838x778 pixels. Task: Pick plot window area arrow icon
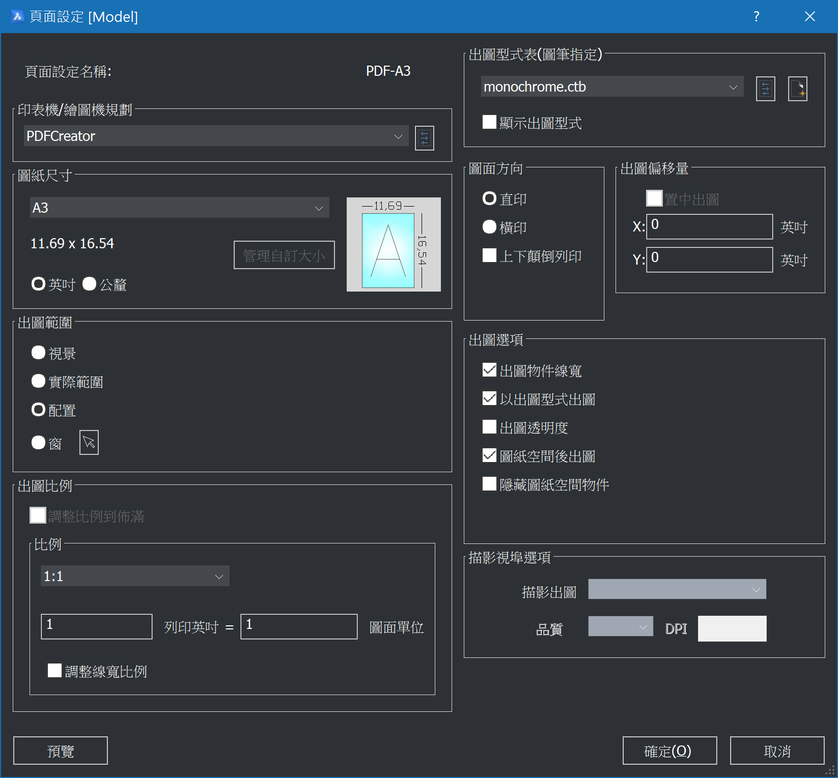(89, 442)
